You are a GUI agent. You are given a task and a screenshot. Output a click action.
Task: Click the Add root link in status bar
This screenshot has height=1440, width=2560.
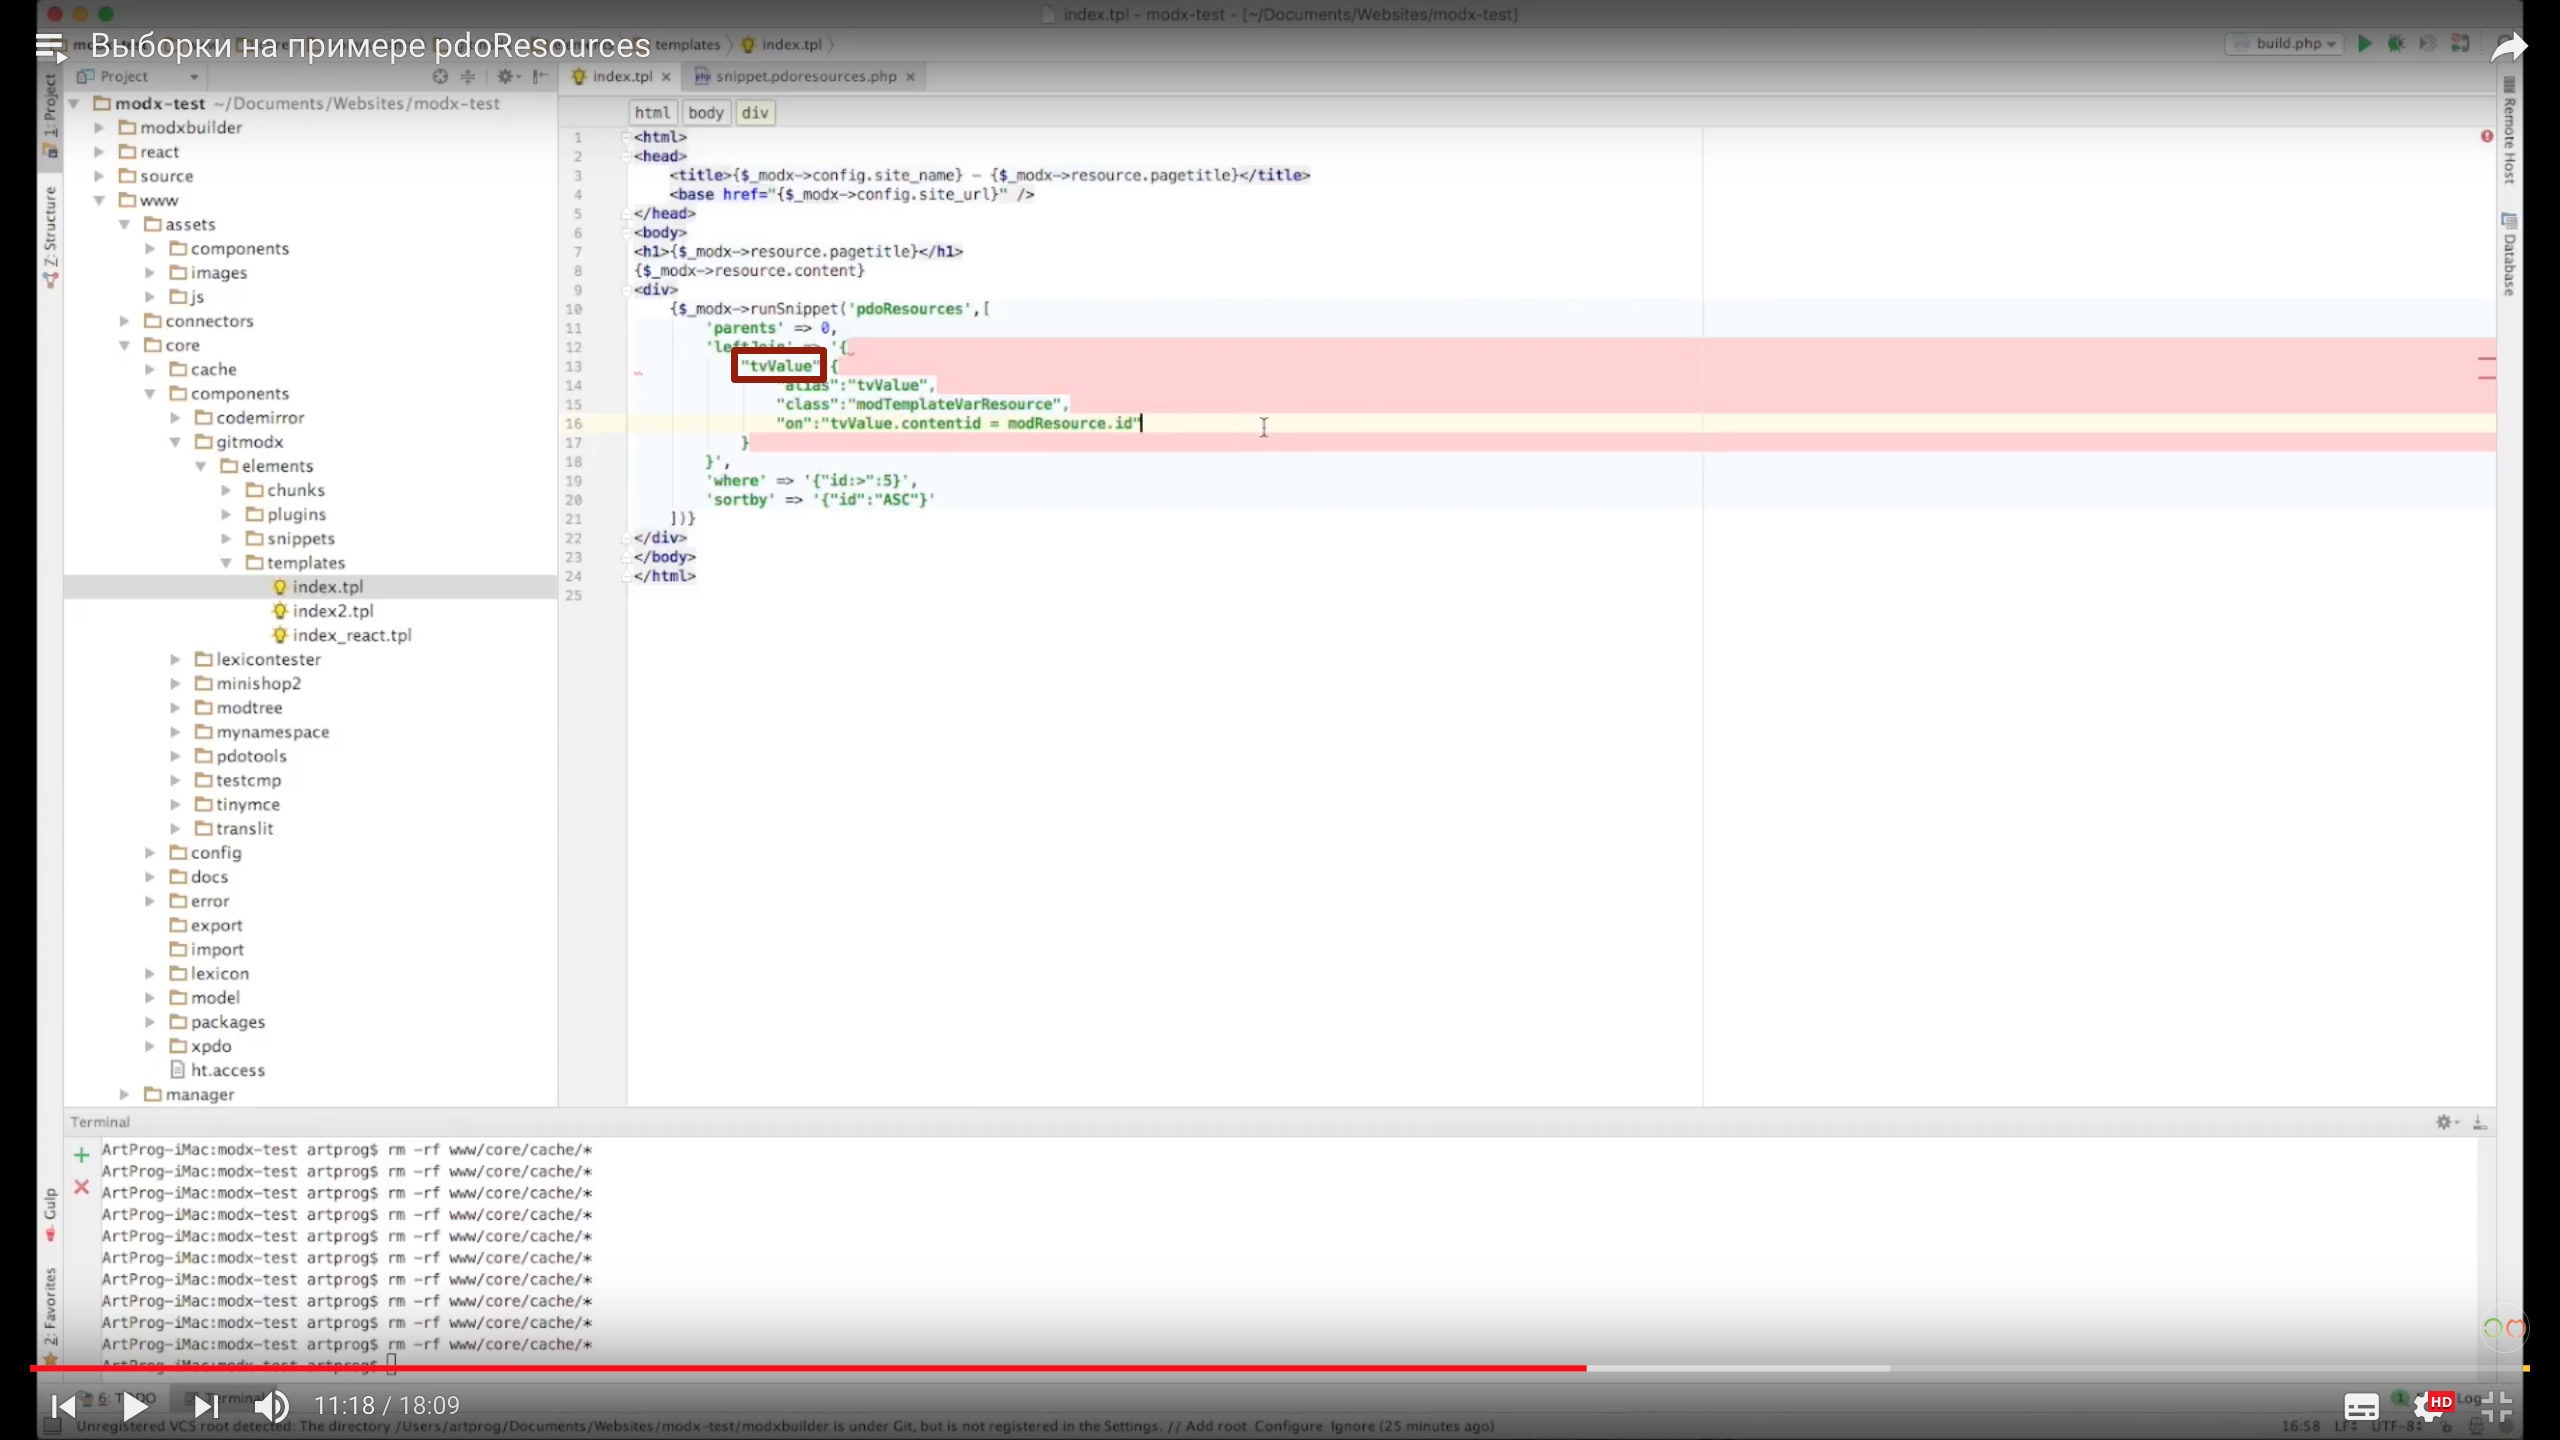pyautogui.click(x=1216, y=1427)
